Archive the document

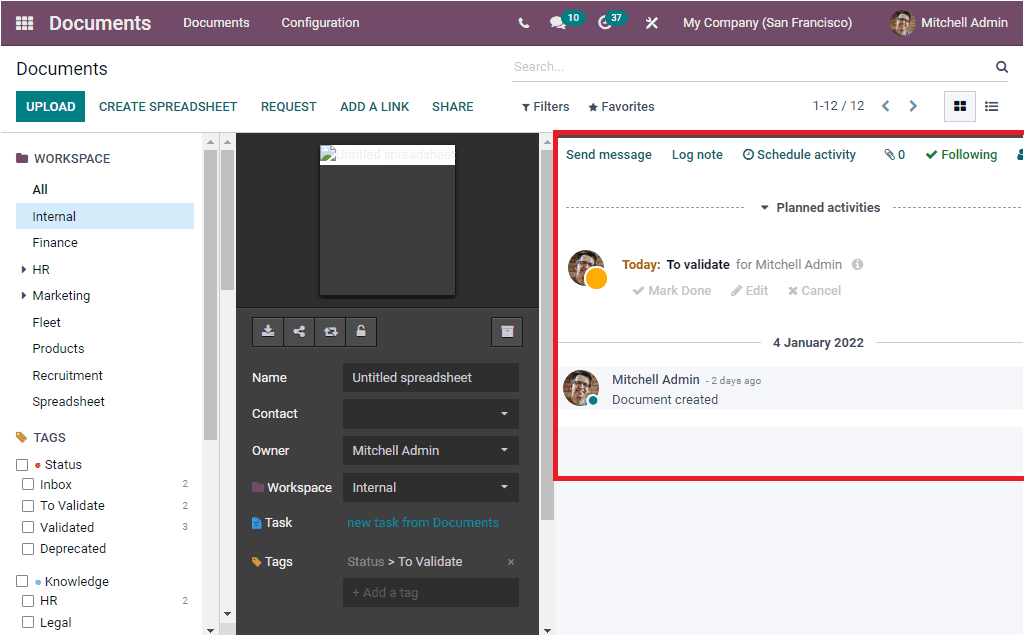point(507,332)
